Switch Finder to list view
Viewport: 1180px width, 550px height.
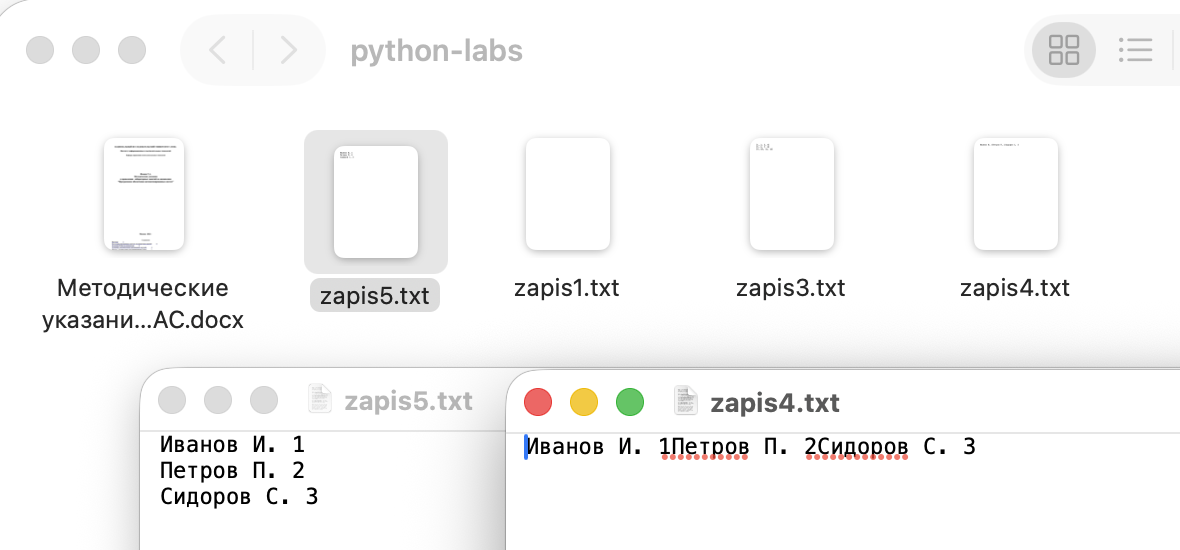click(1135, 50)
